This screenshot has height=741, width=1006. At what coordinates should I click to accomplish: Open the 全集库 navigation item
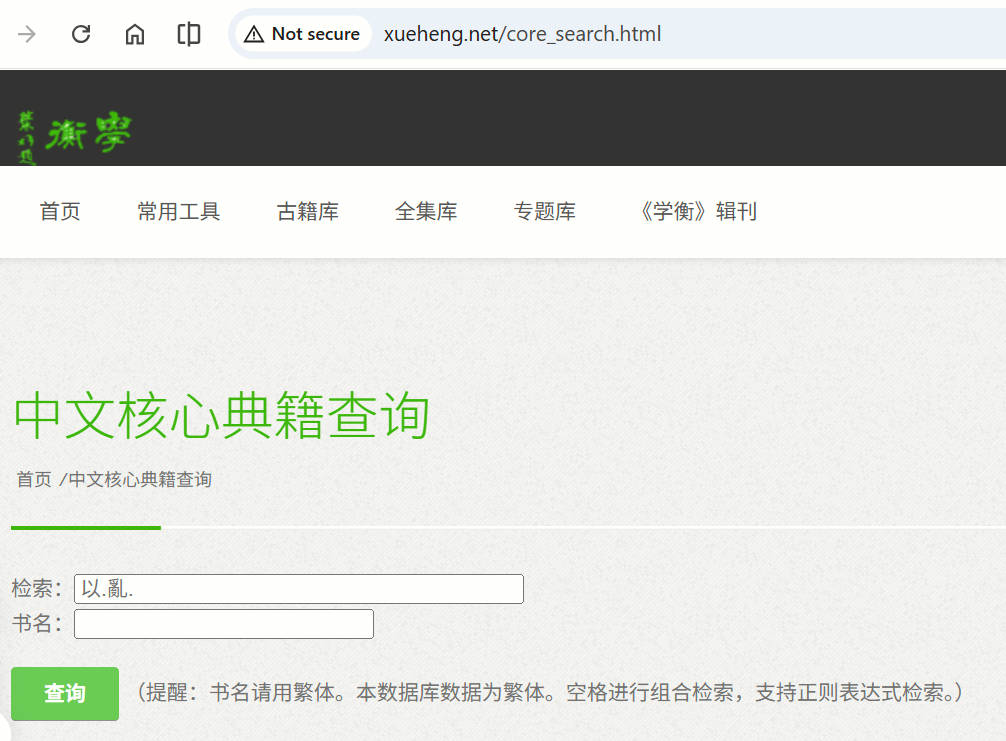(x=426, y=211)
